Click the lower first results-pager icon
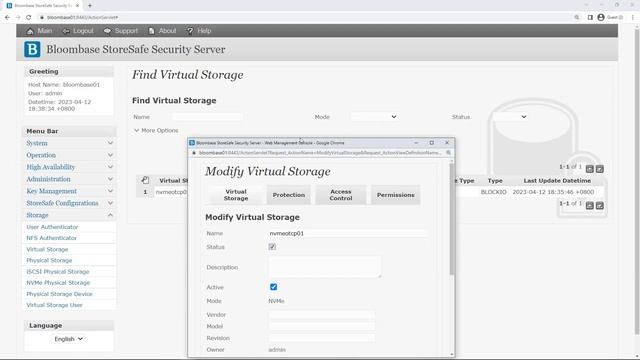Image resolution: width=640 pixels, height=360 pixels. [589, 205]
